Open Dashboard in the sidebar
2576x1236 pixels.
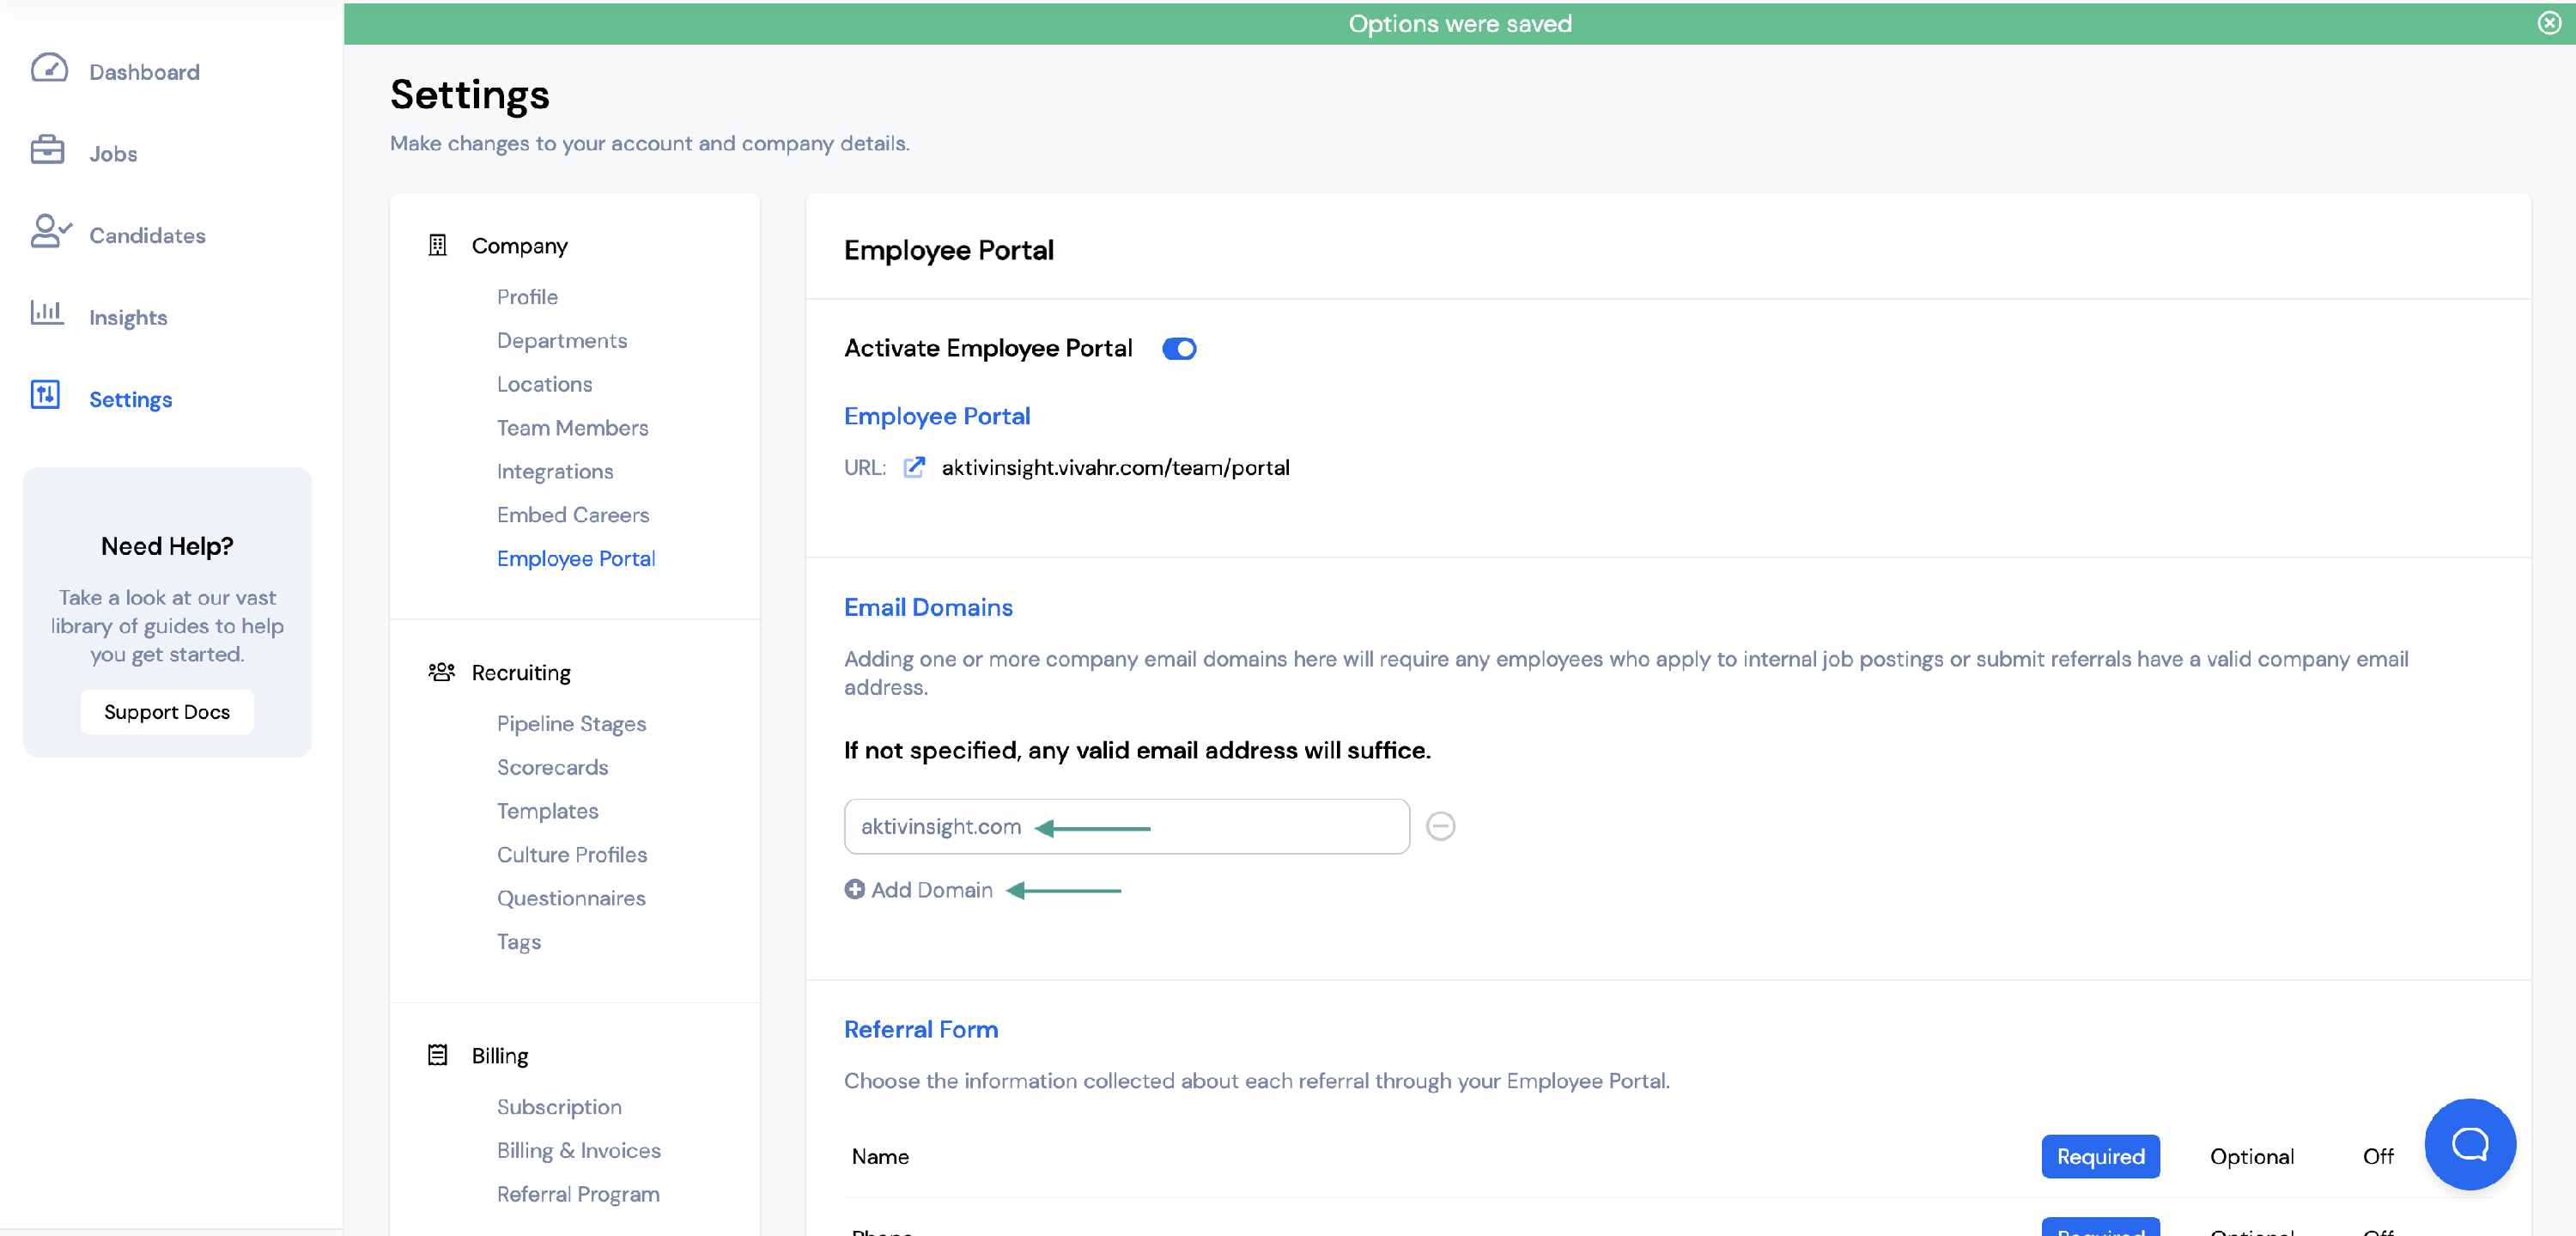click(x=144, y=72)
